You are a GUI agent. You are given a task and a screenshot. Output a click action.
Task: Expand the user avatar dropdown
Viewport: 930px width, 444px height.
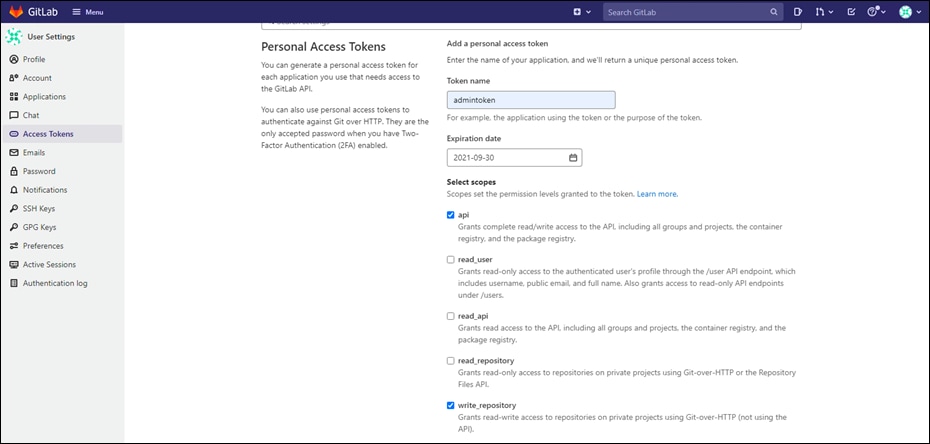(x=909, y=12)
